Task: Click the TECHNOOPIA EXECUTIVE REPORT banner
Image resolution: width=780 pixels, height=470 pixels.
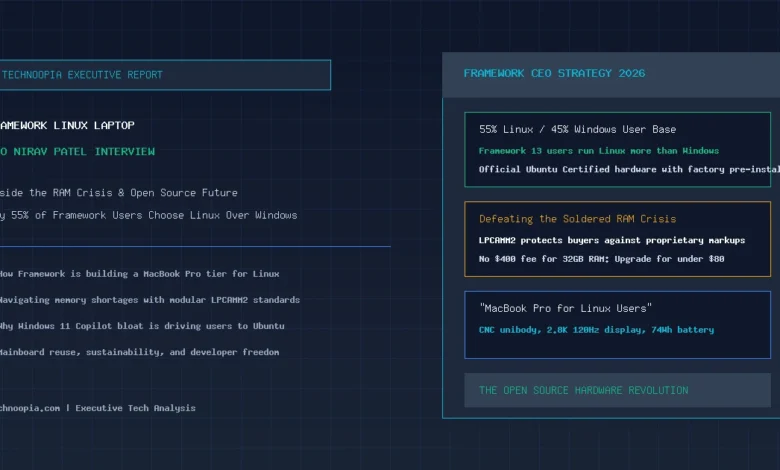Action: click(x=165, y=75)
